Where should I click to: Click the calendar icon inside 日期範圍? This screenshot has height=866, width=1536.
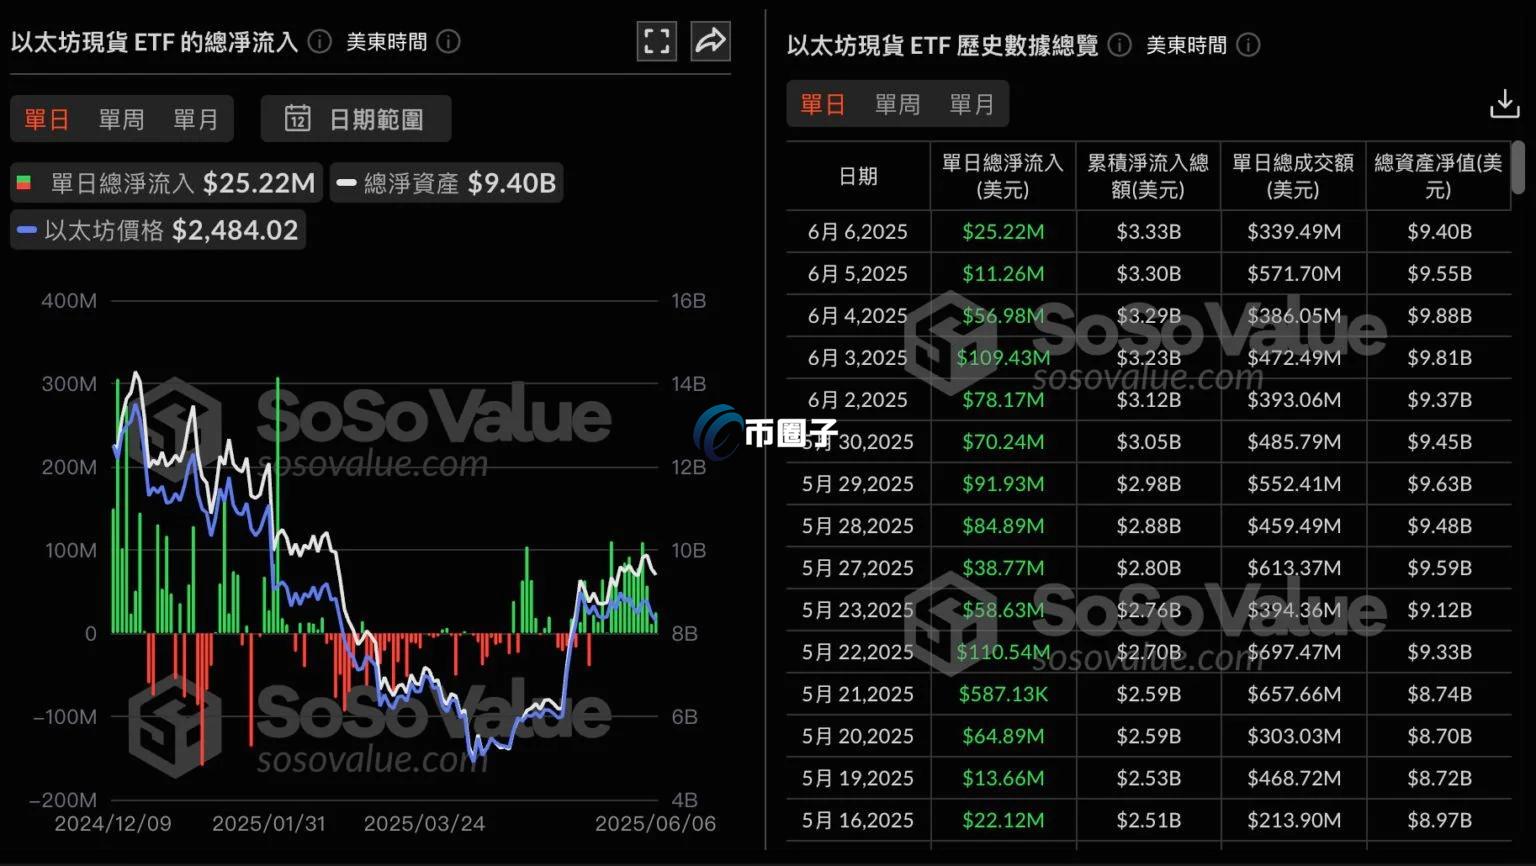pyautogui.click(x=297, y=118)
